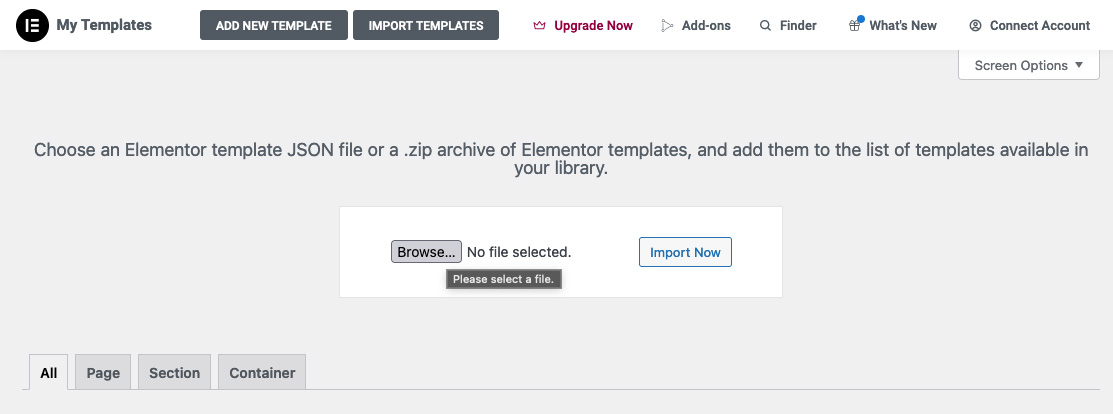This screenshot has height=414, width=1113.
Task: Click the Finder magnifying glass icon
Action: click(x=765, y=26)
